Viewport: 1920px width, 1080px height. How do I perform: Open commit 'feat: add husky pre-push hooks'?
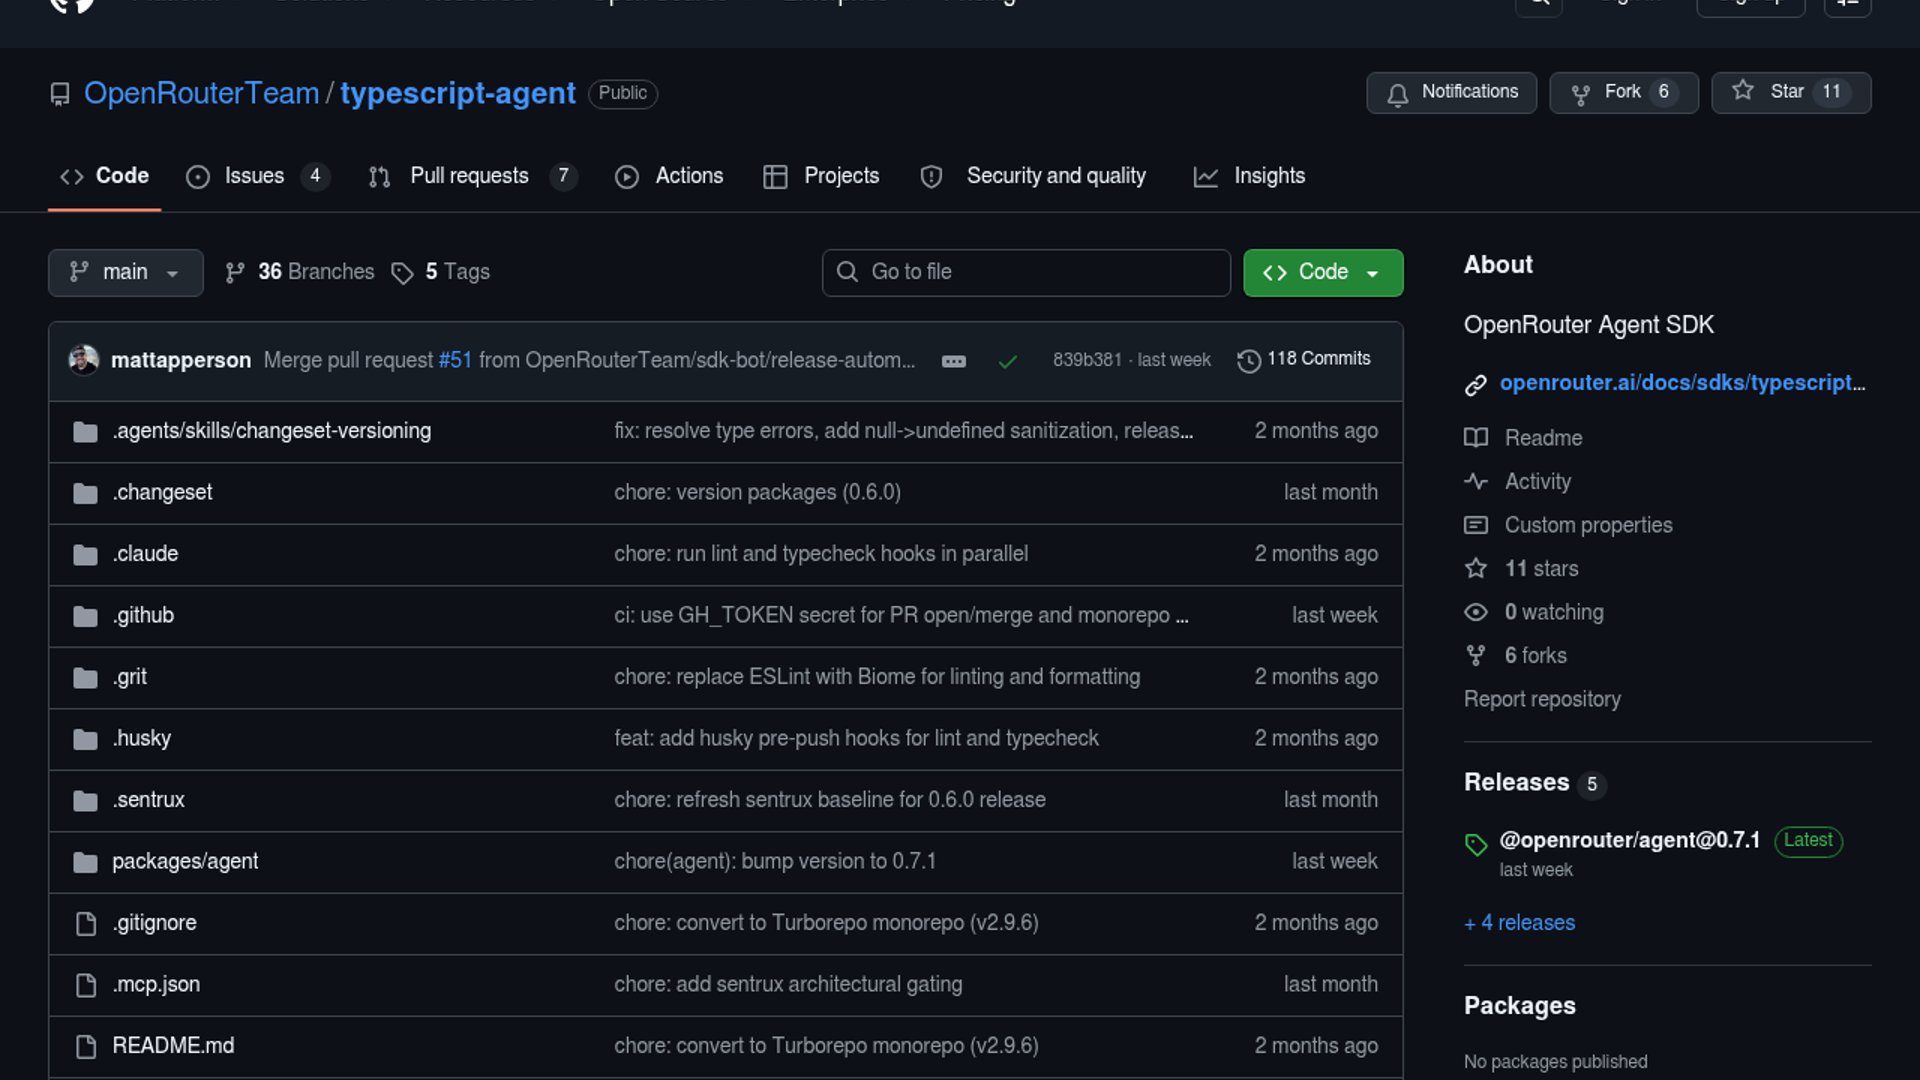click(x=856, y=739)
